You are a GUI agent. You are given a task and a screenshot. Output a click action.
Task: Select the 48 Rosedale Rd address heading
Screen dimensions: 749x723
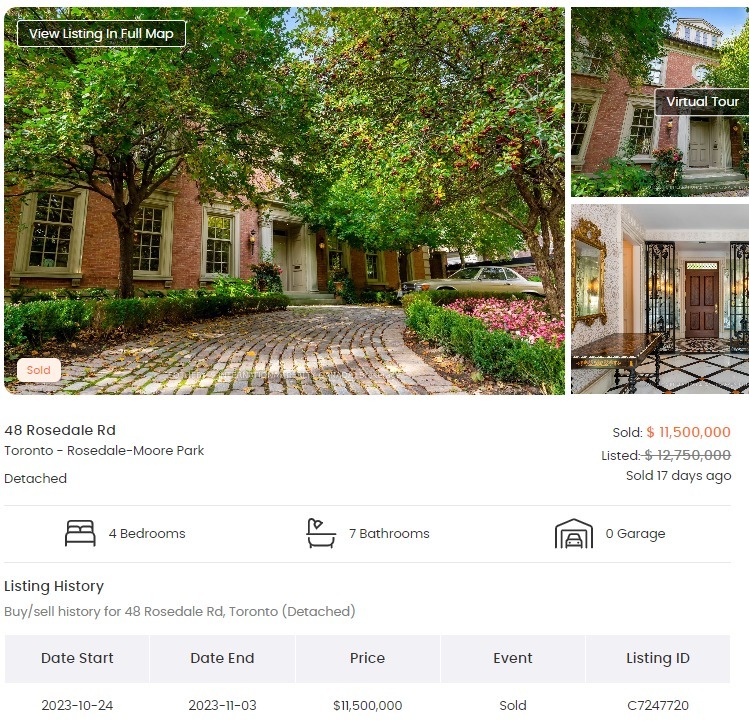(60, 430)
